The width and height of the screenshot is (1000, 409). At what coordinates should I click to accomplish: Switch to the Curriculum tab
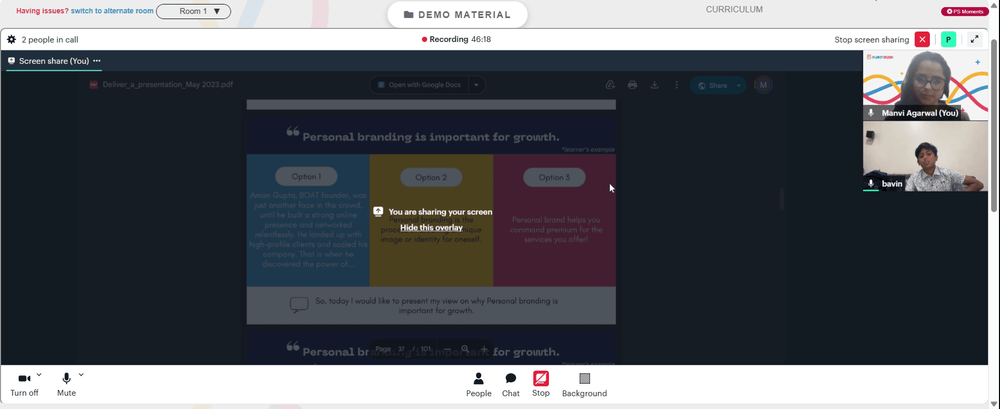click(x=734, y=10)
